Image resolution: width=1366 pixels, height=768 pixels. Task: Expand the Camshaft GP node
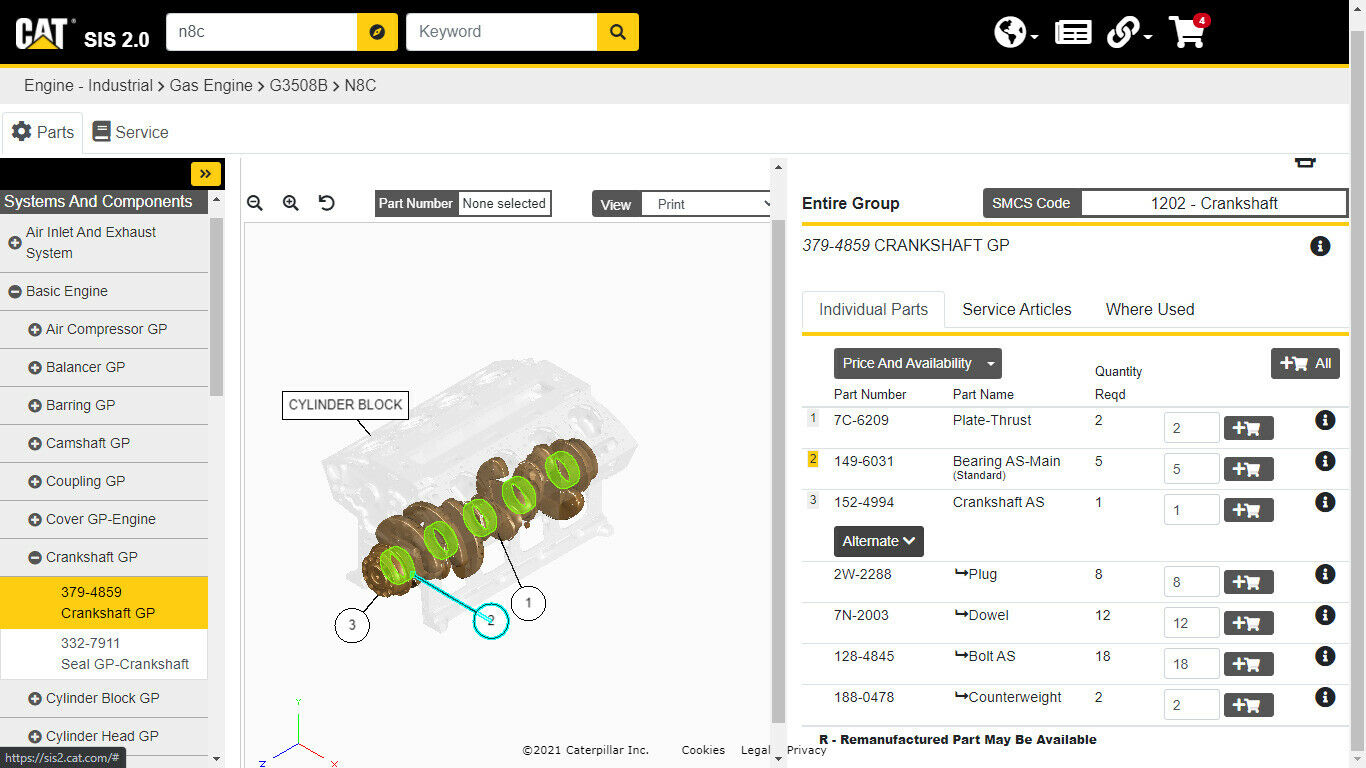pos(35,443)
